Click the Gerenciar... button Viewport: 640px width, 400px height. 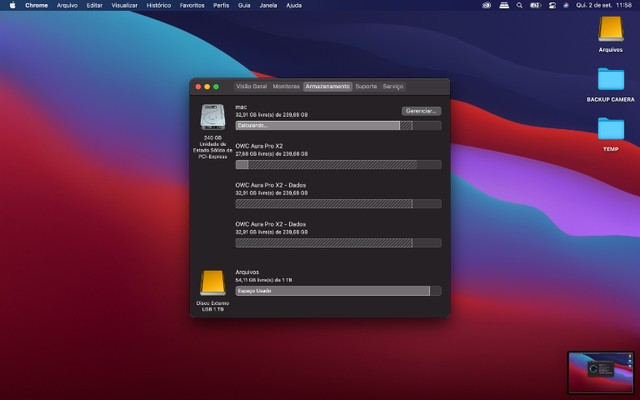click(x=421, y=111)
